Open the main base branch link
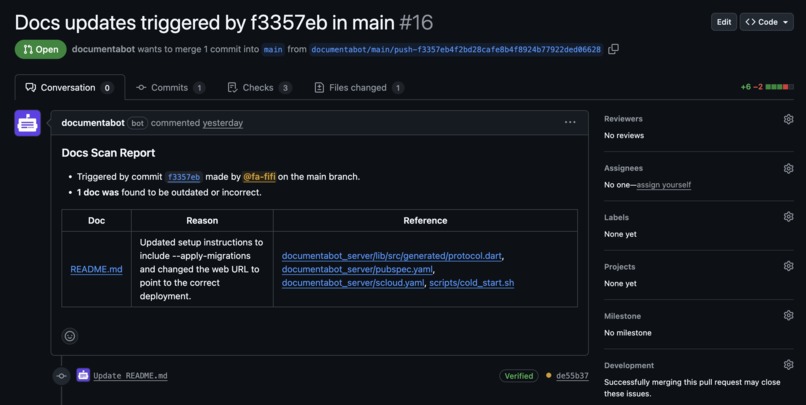This screenshot has width=806, height=405. click(273, 50)
